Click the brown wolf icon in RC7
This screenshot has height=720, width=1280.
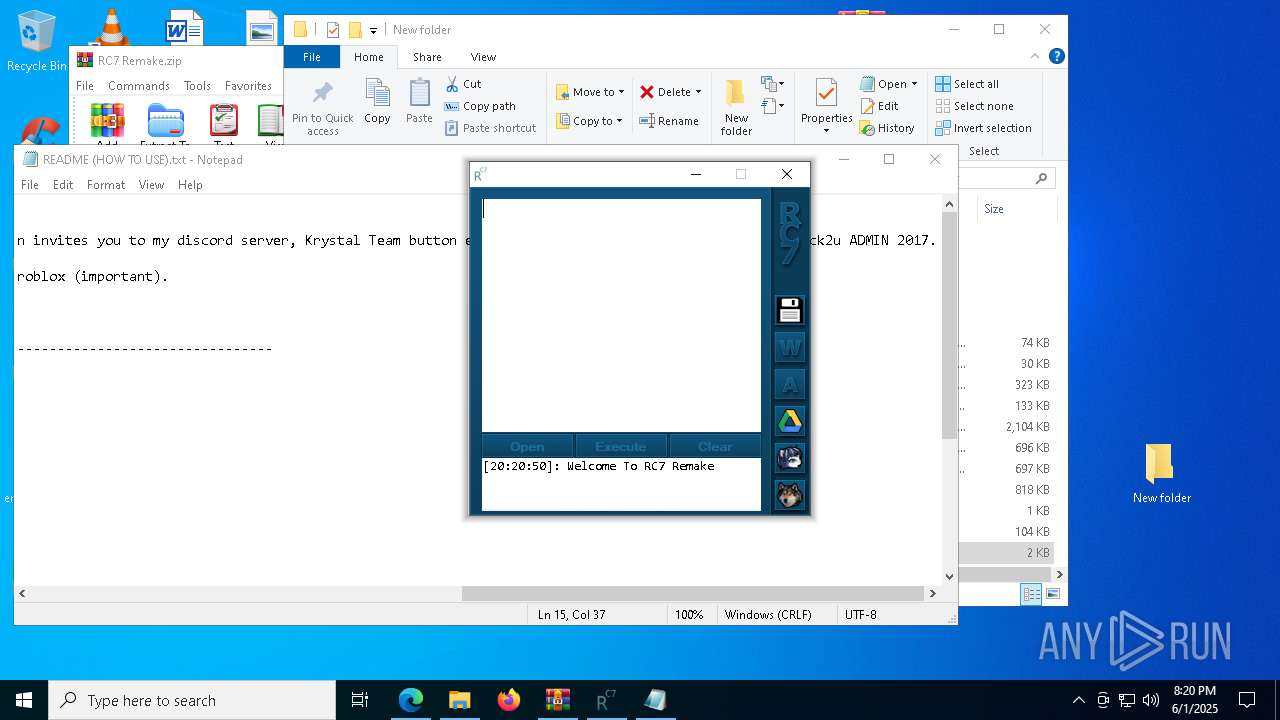pyautogui.click(x=790, y=495)
